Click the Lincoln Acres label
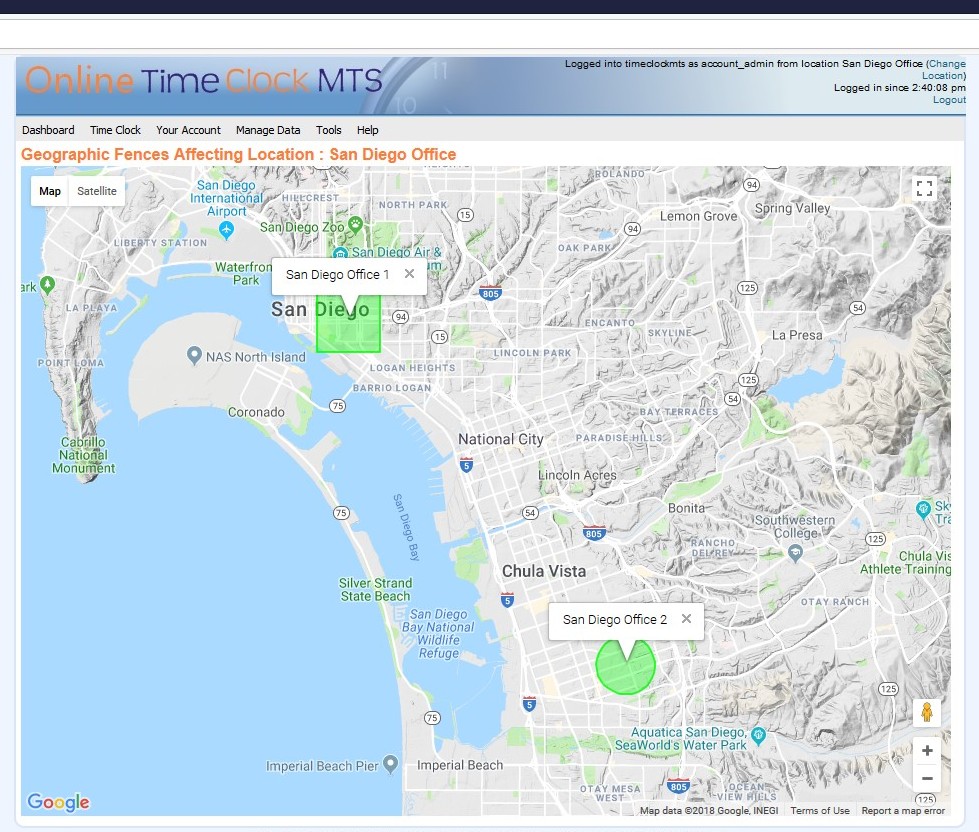This screenshot has height=832, width=979. (578, 475)
